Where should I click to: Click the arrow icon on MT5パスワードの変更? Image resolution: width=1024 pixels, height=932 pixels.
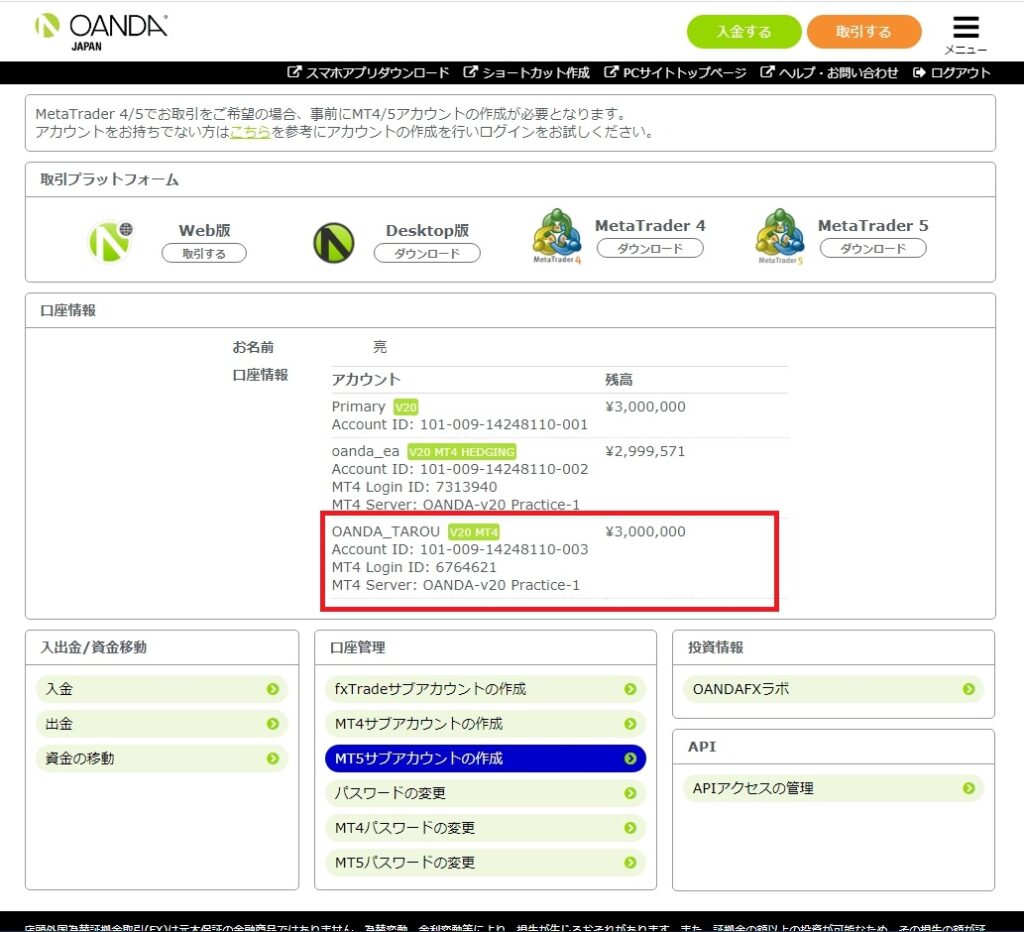(x=630, y=862)
